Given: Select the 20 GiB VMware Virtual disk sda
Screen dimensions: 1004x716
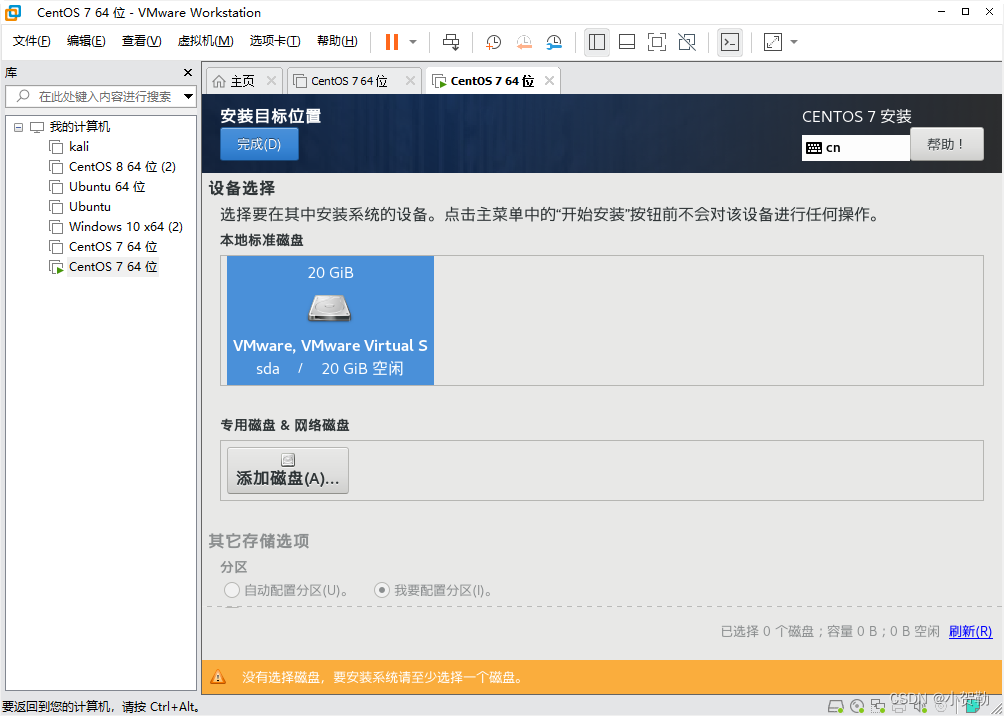Looking at the screenshot, I should coord(330,320).
